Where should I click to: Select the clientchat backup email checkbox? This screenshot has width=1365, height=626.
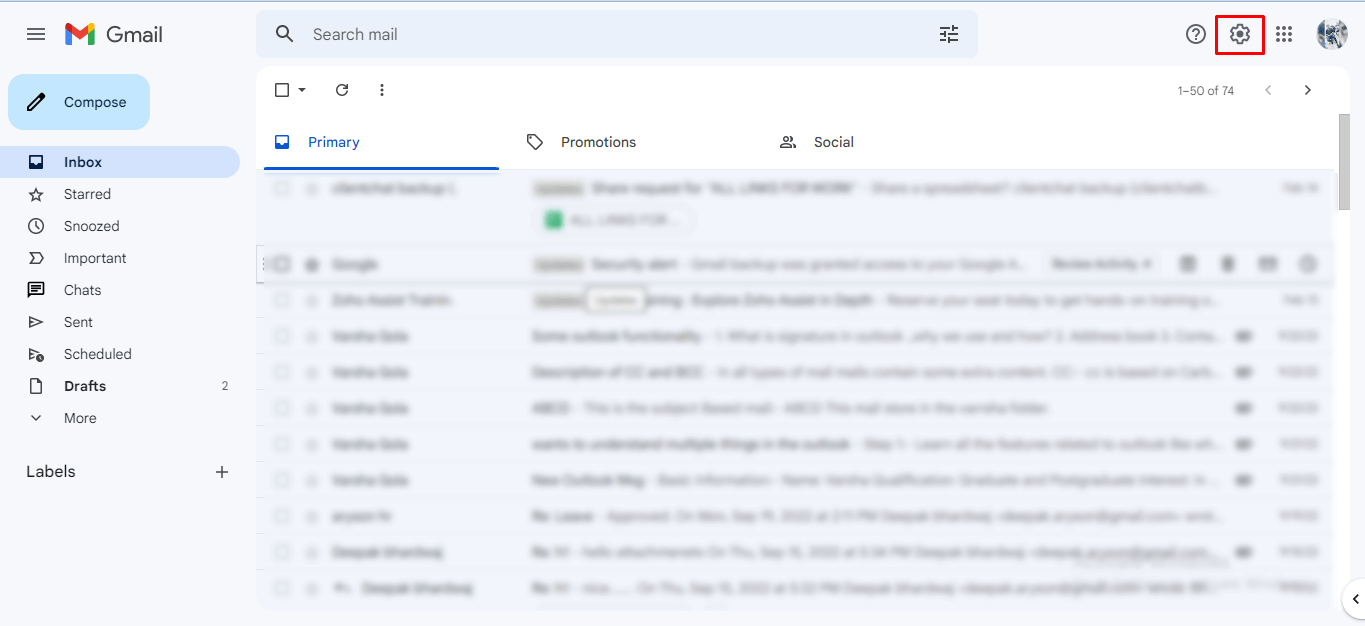[282, 188]
